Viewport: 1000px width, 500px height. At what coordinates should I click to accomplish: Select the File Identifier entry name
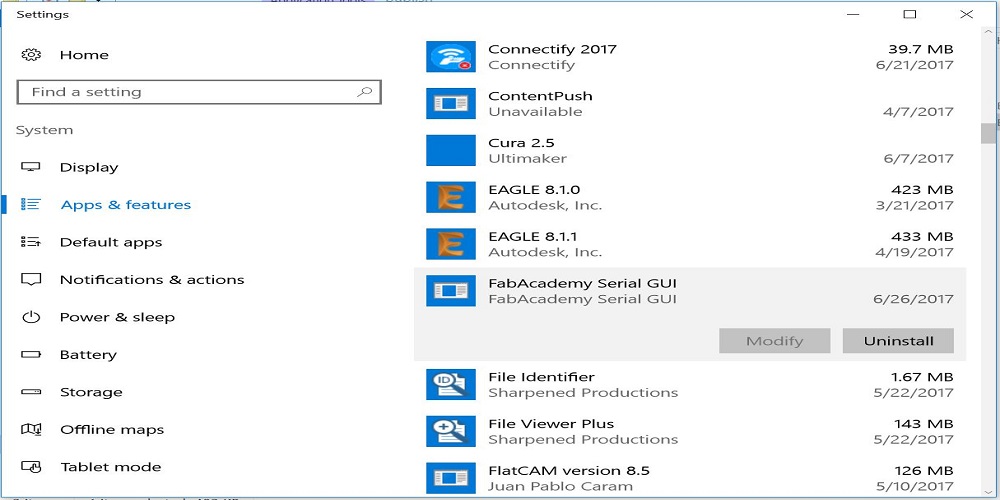click(541, 377)
